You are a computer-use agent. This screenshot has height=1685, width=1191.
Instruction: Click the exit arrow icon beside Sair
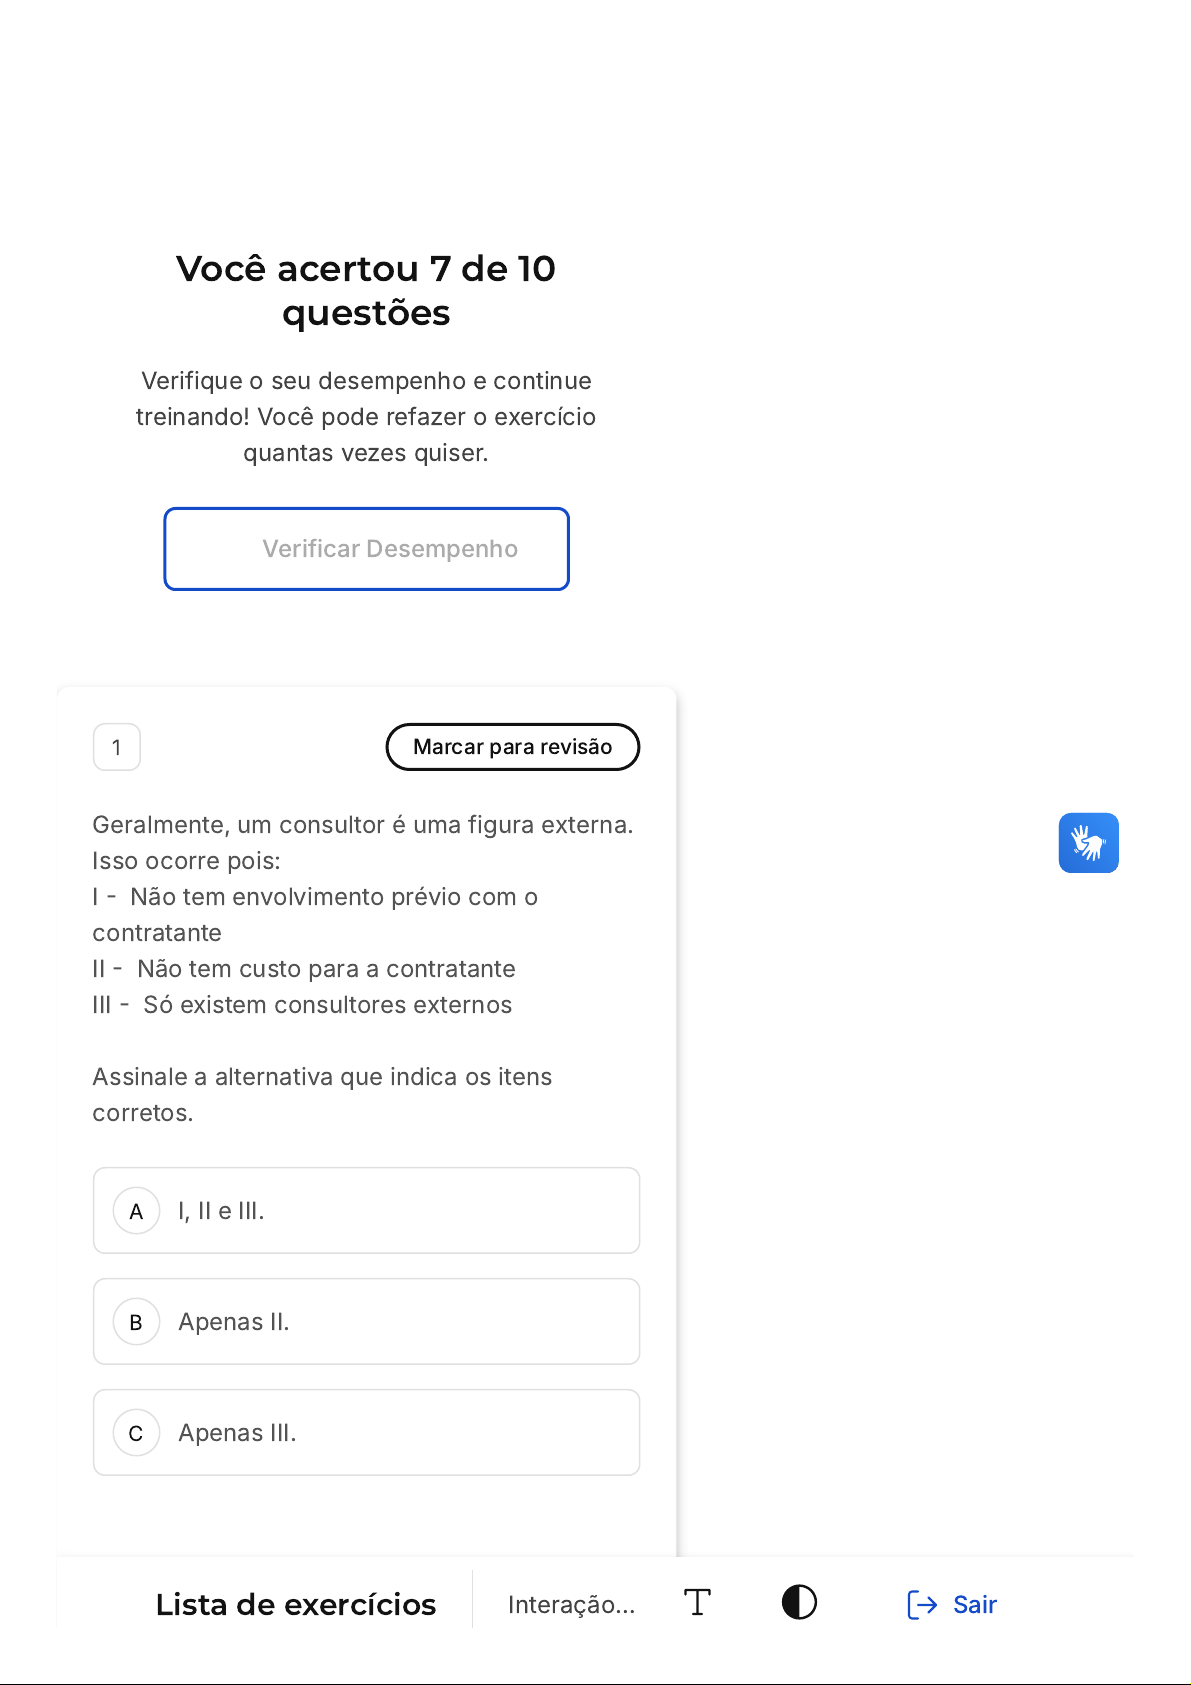click(921, 1604)
